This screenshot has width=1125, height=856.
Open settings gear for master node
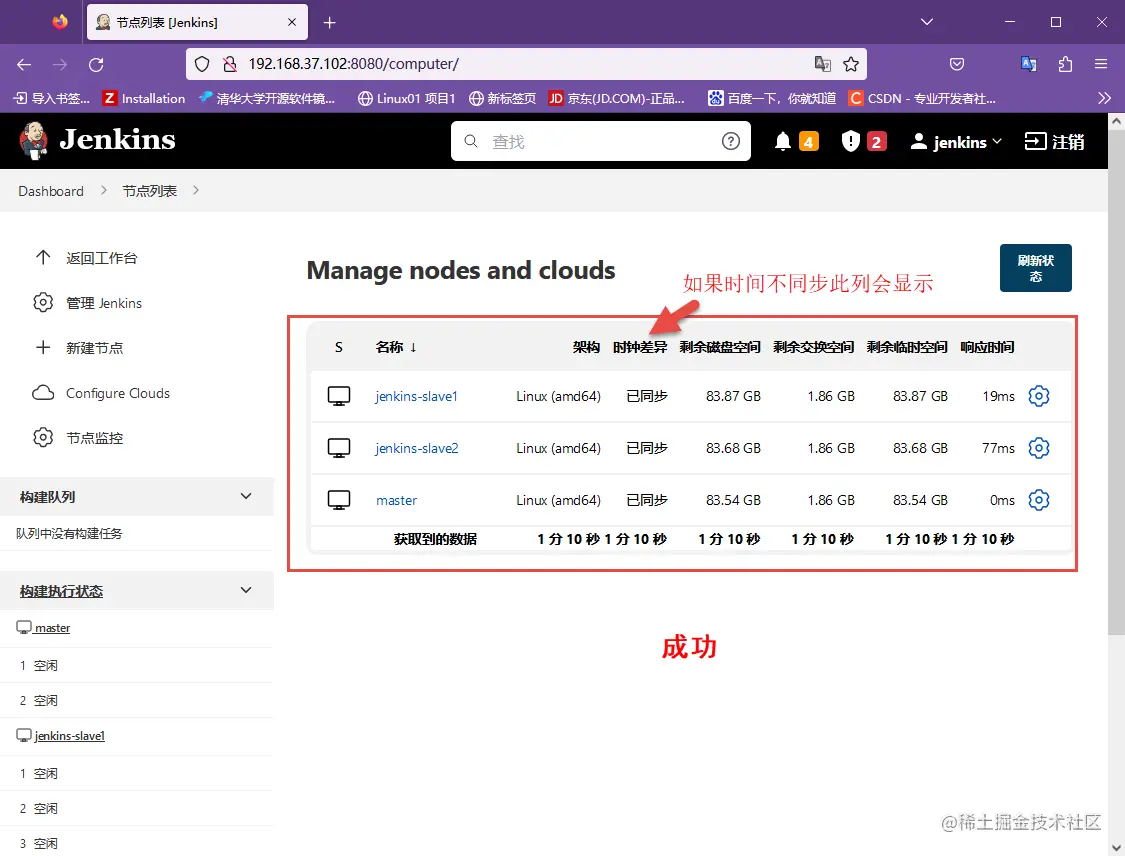1038,499
